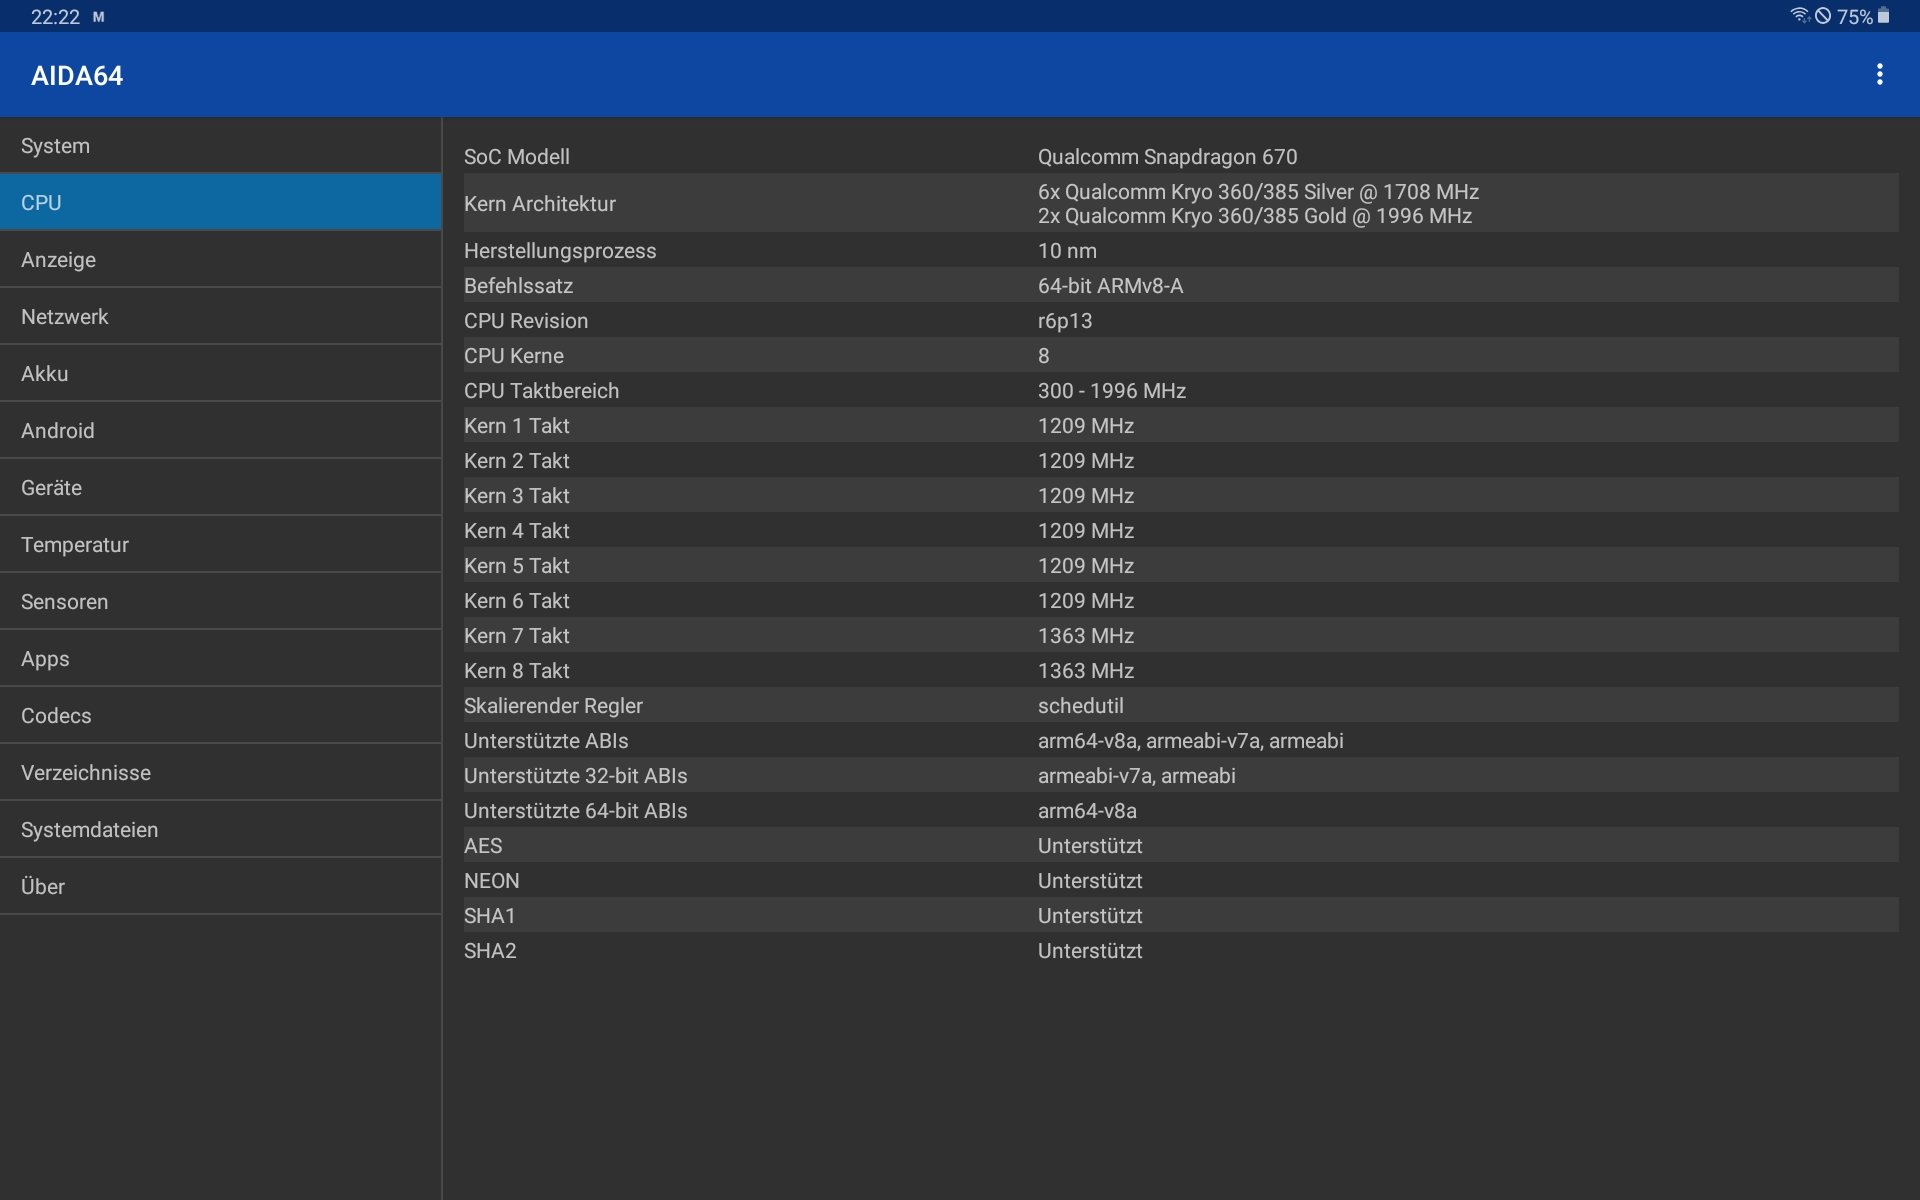This screenshot has width=1920, height=1200.
Task: Select the Kern 1 Takt 1209 MHz value
Action: point(1086,426)
